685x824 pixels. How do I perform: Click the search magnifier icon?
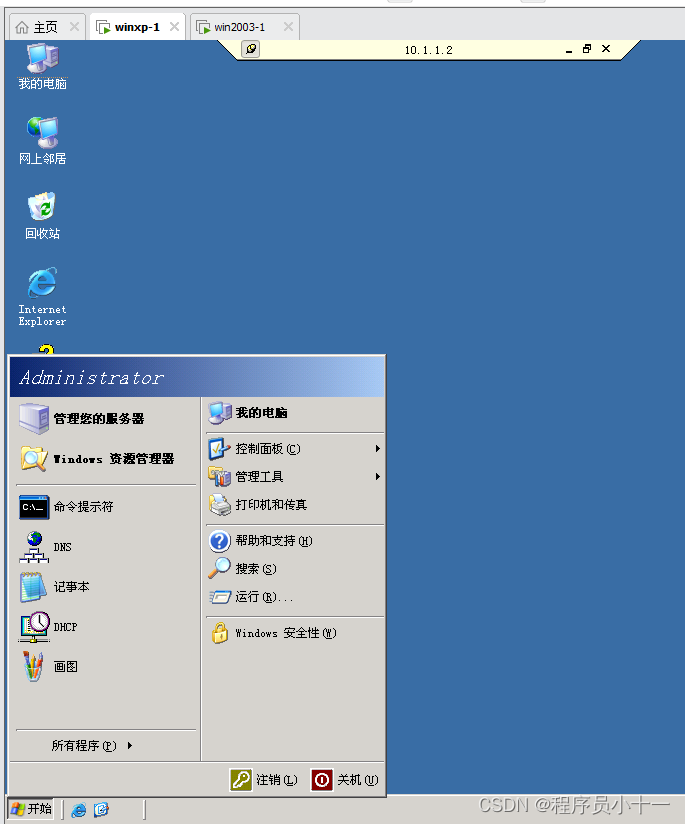(219, 568)
